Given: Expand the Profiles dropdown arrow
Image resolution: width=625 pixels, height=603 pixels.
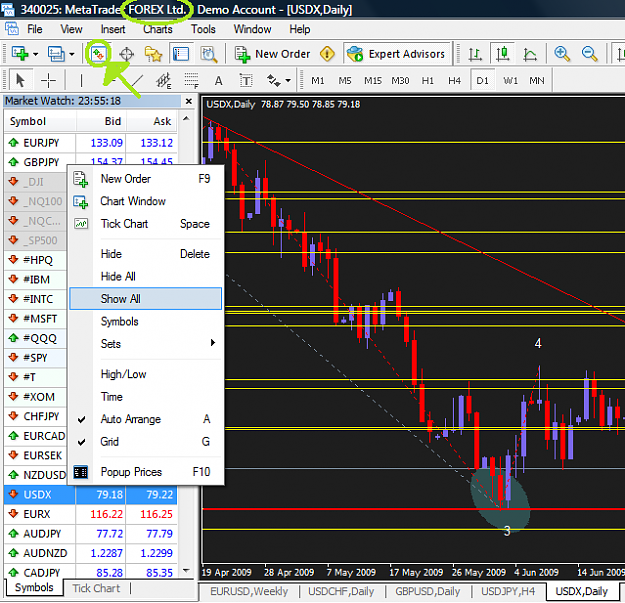Looking at the screenshot, I should pos(72,54).
